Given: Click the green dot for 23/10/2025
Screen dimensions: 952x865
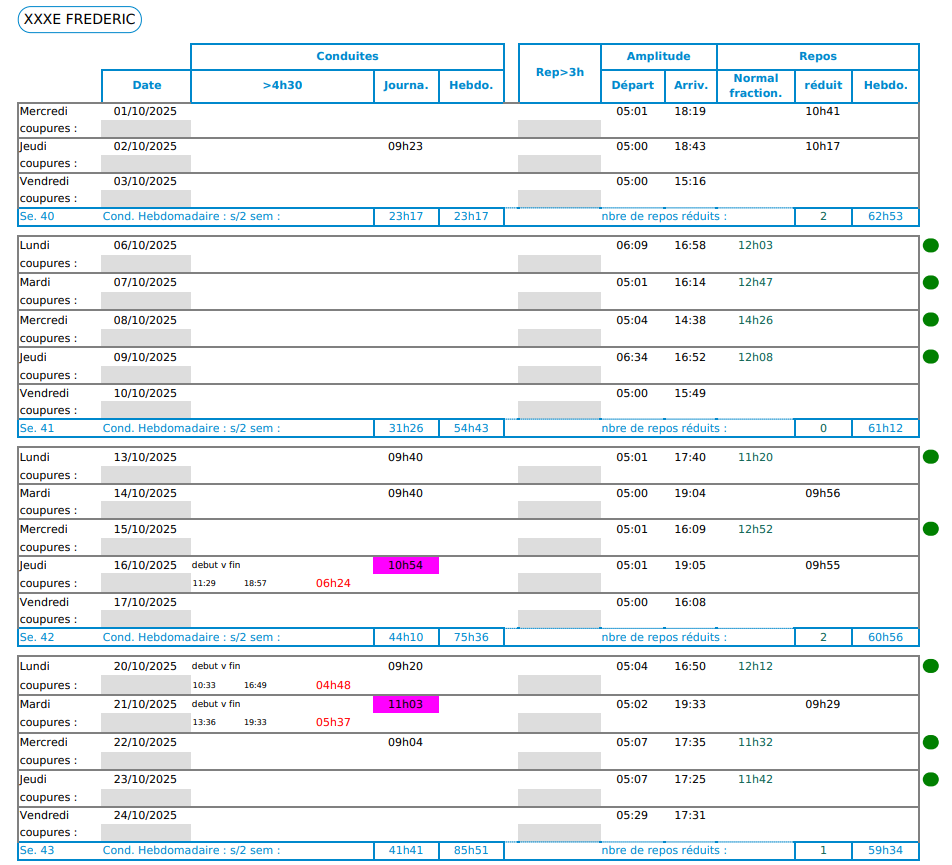Looking at the screenshot, I should (931, 779).
